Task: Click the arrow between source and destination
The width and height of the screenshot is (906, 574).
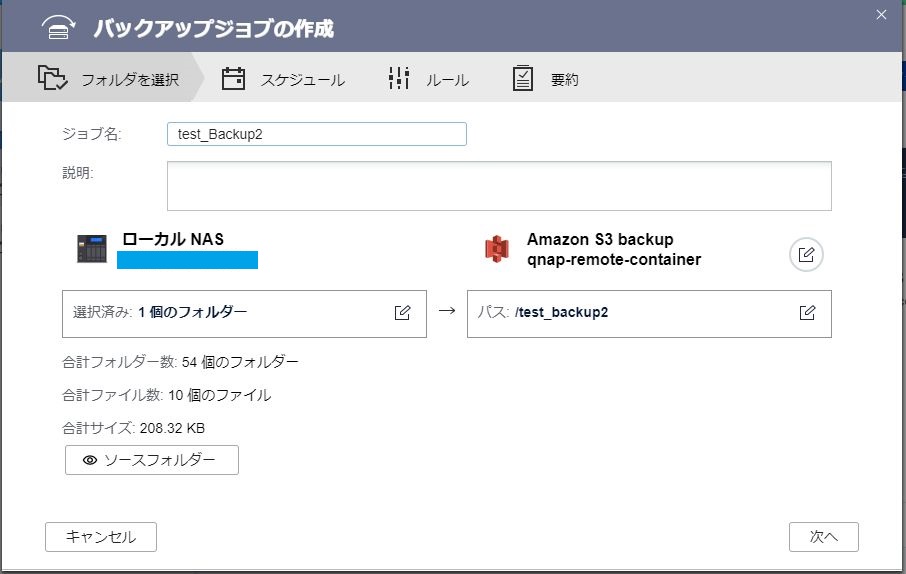Action: click(447, 311)
